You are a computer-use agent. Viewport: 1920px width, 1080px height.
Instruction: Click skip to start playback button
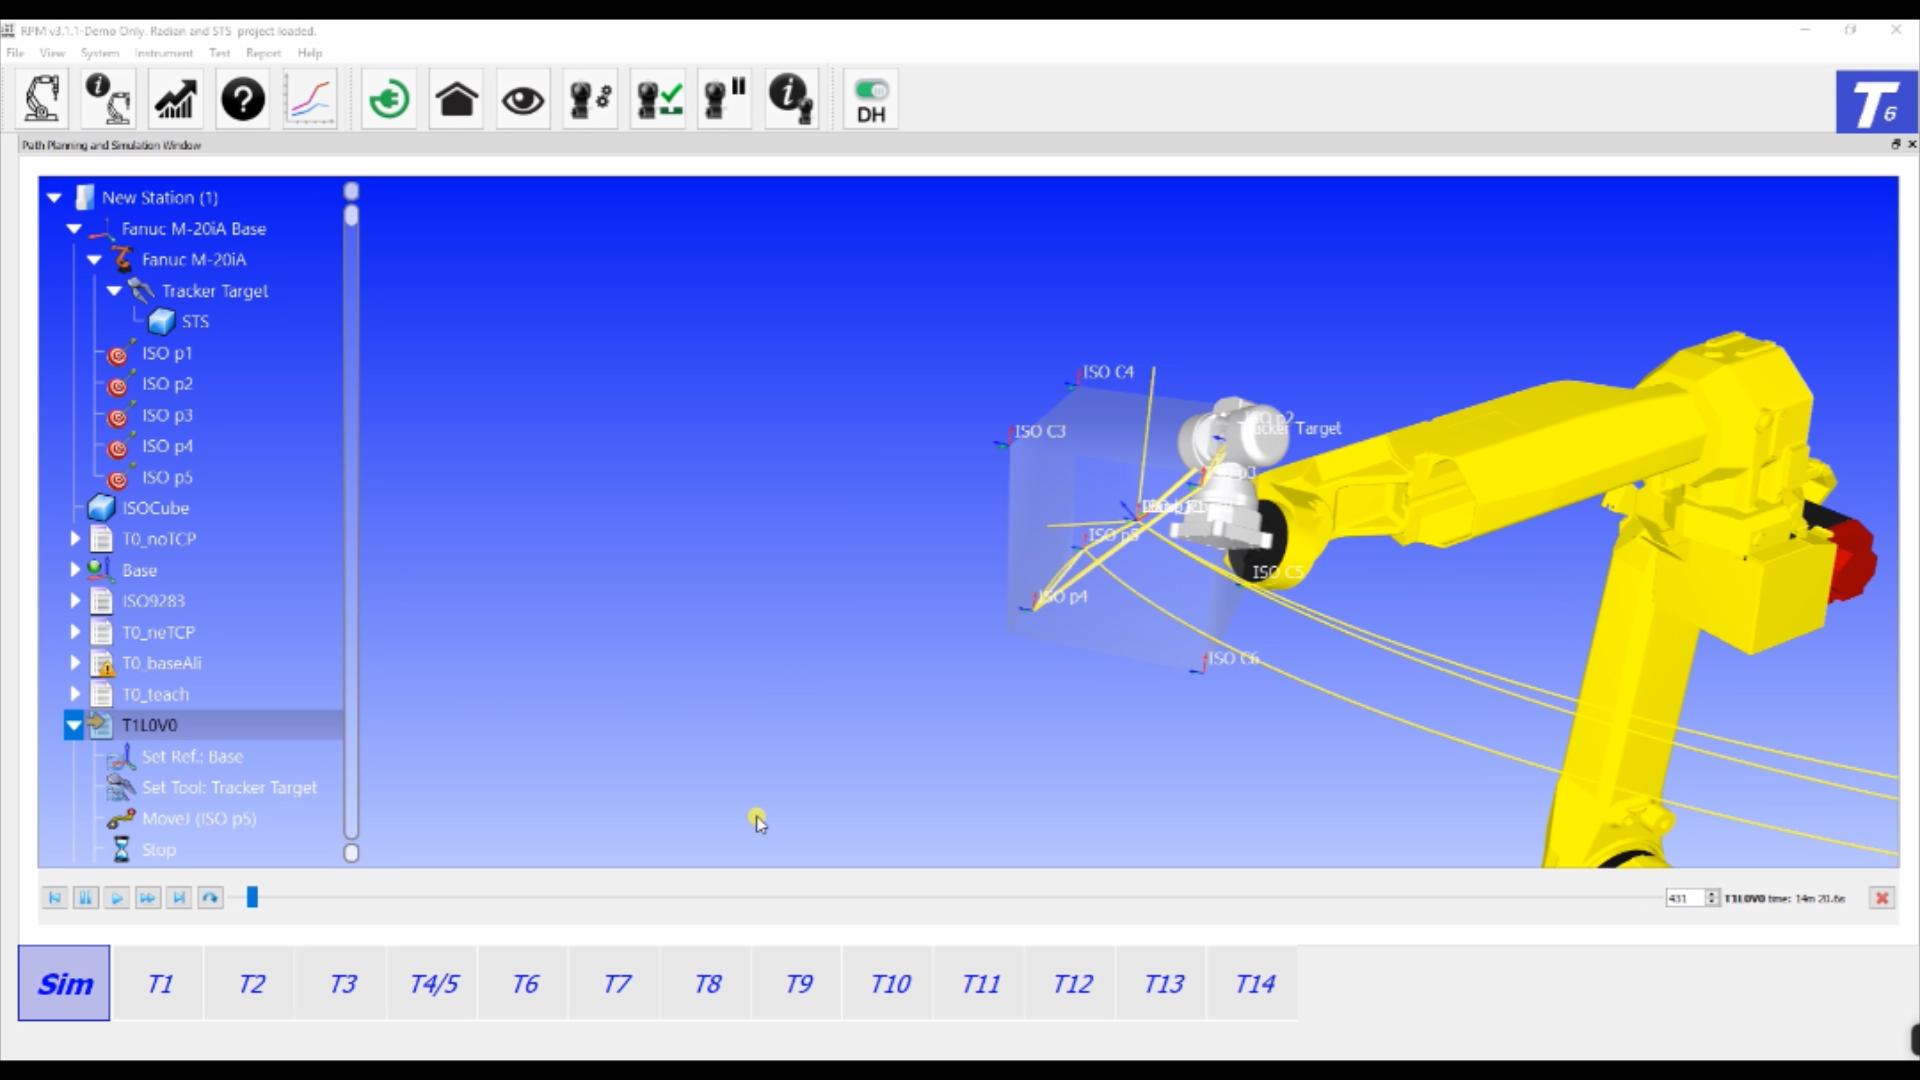click(x=55, y=898)
